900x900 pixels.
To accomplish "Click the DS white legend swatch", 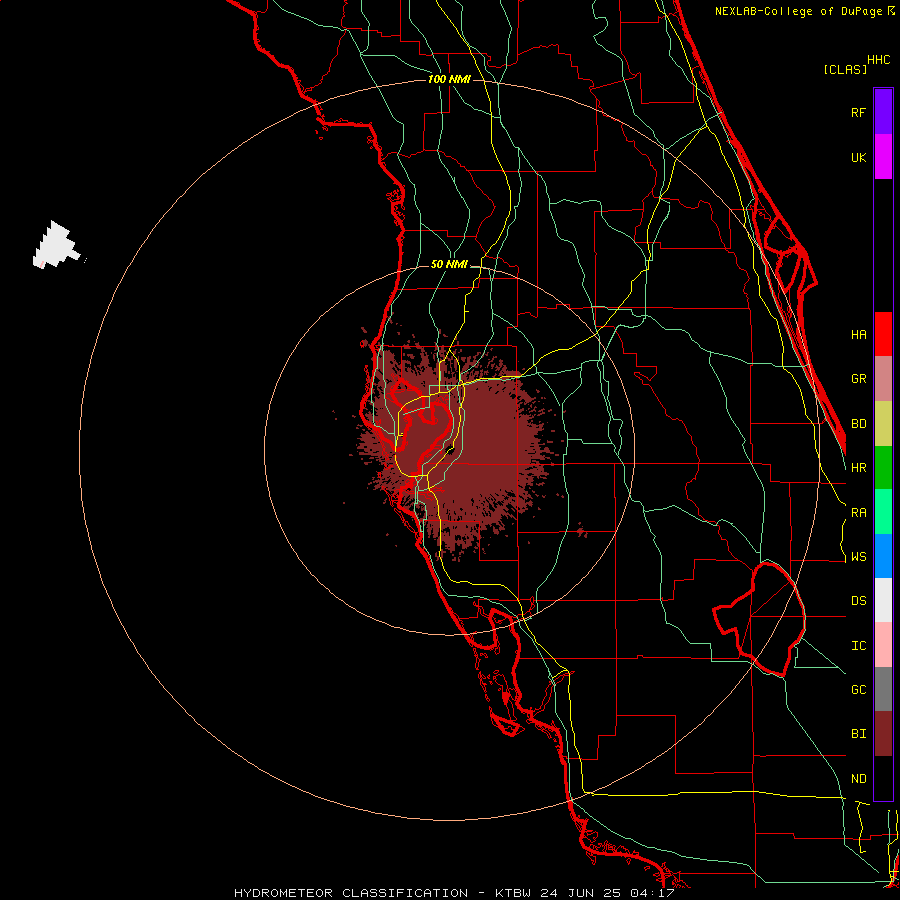I will click(883, 600).
